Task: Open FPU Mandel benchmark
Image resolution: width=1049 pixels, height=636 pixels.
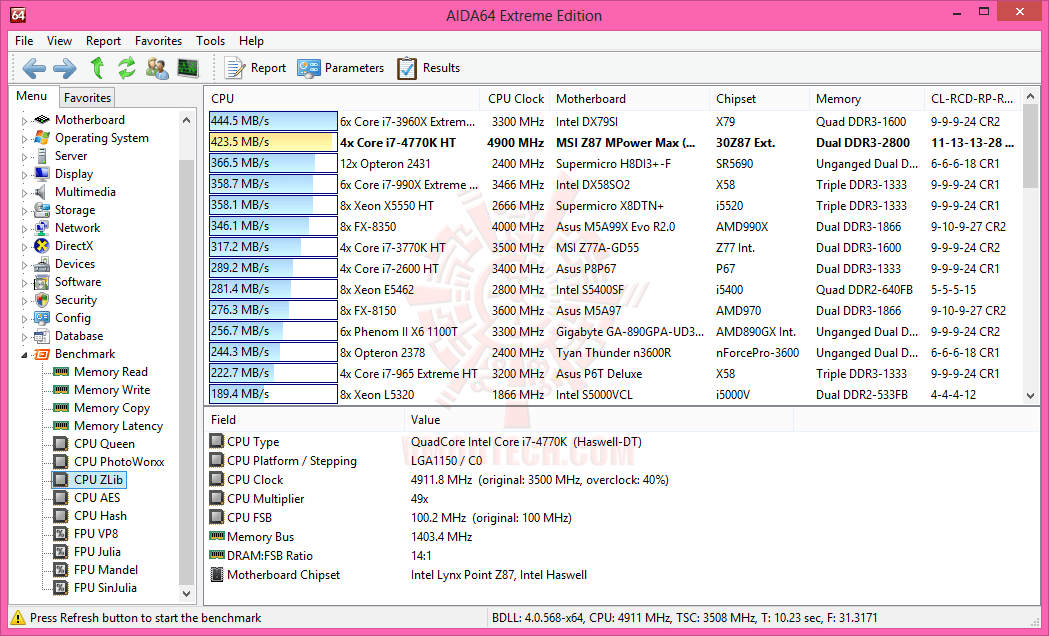Action: coord(106,570)
